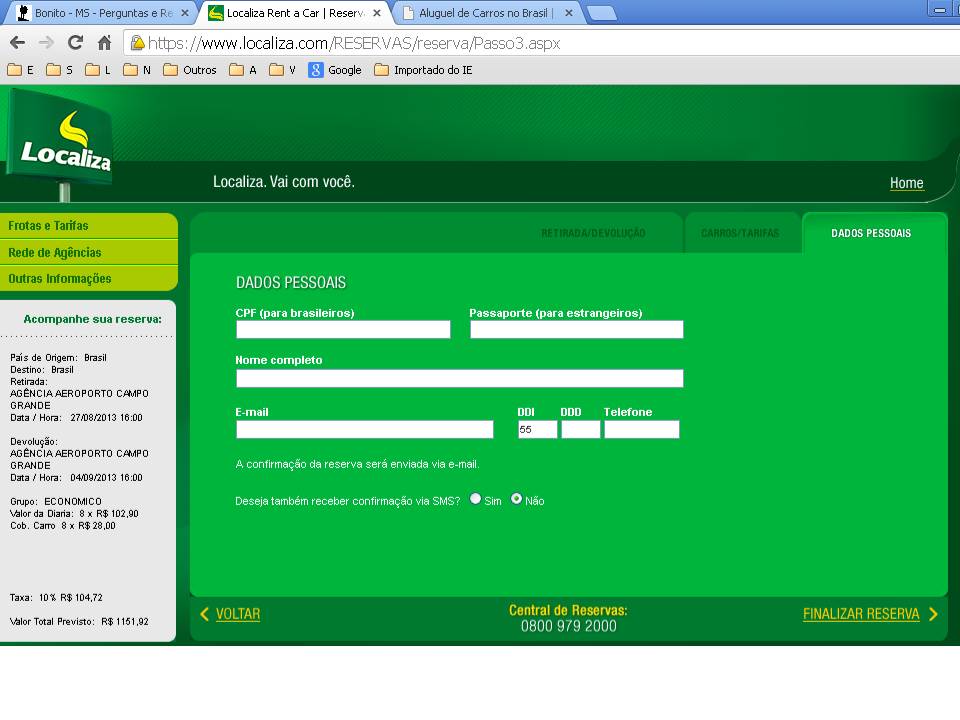Click the 'Valor Total Previsto: R$ 1151,92' text
Image resolution: width=960 pixels, height=720 pixels.
tap(79, 621)
